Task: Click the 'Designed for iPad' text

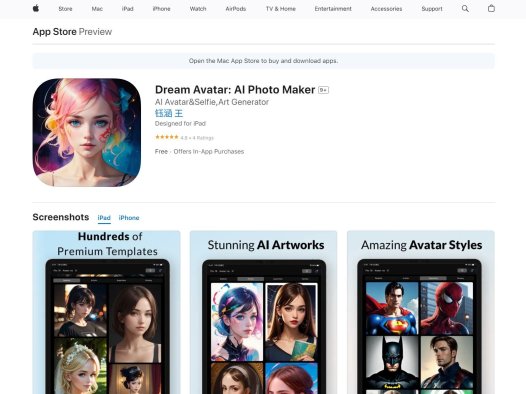Action: (x=180, y=123)
